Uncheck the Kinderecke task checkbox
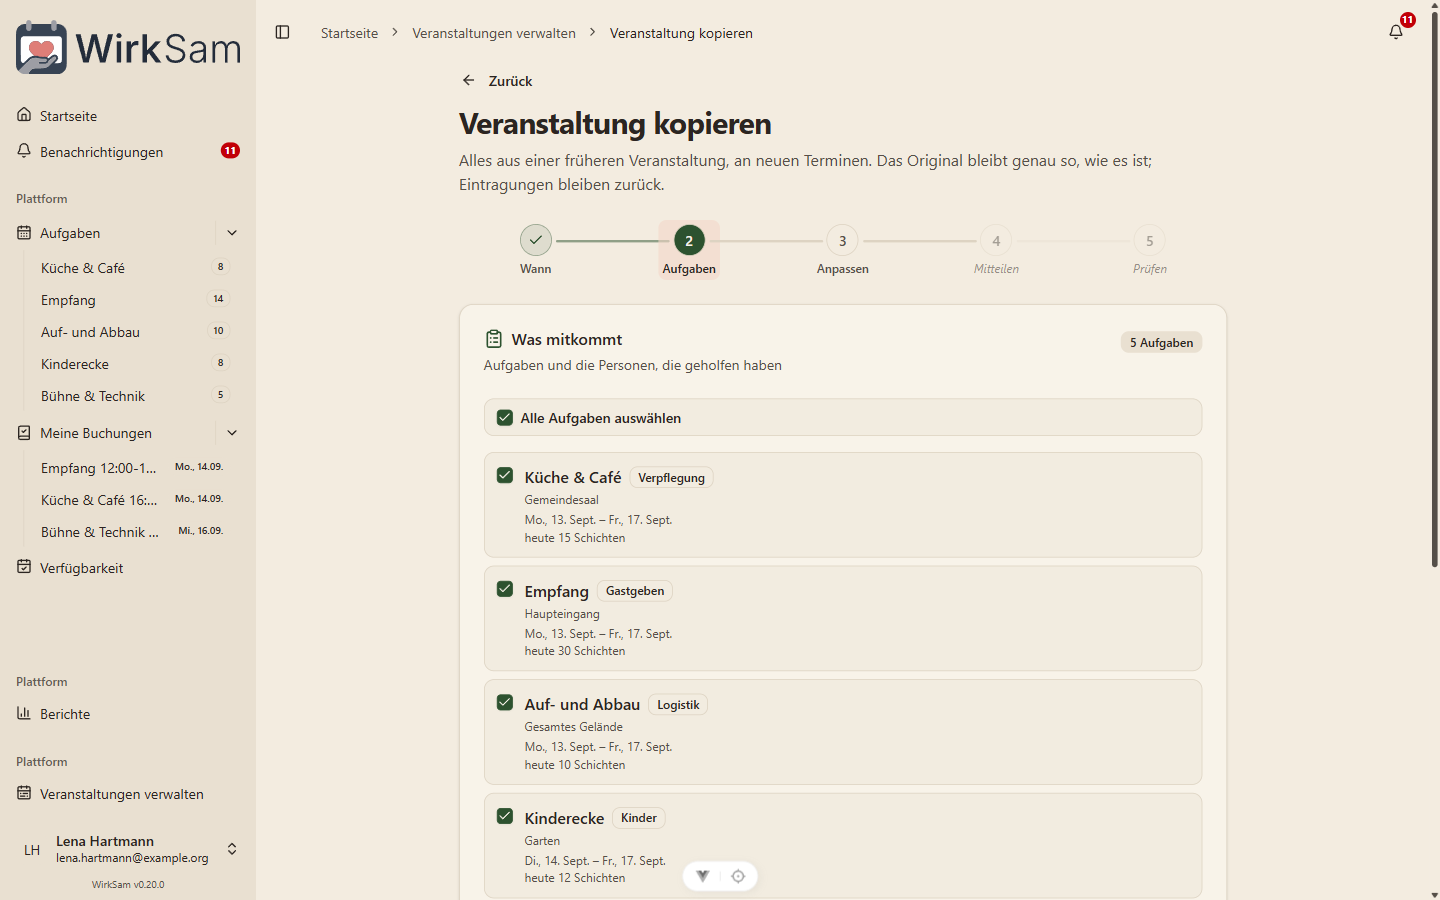The image size is (1440, 900). tap(505, 816)
